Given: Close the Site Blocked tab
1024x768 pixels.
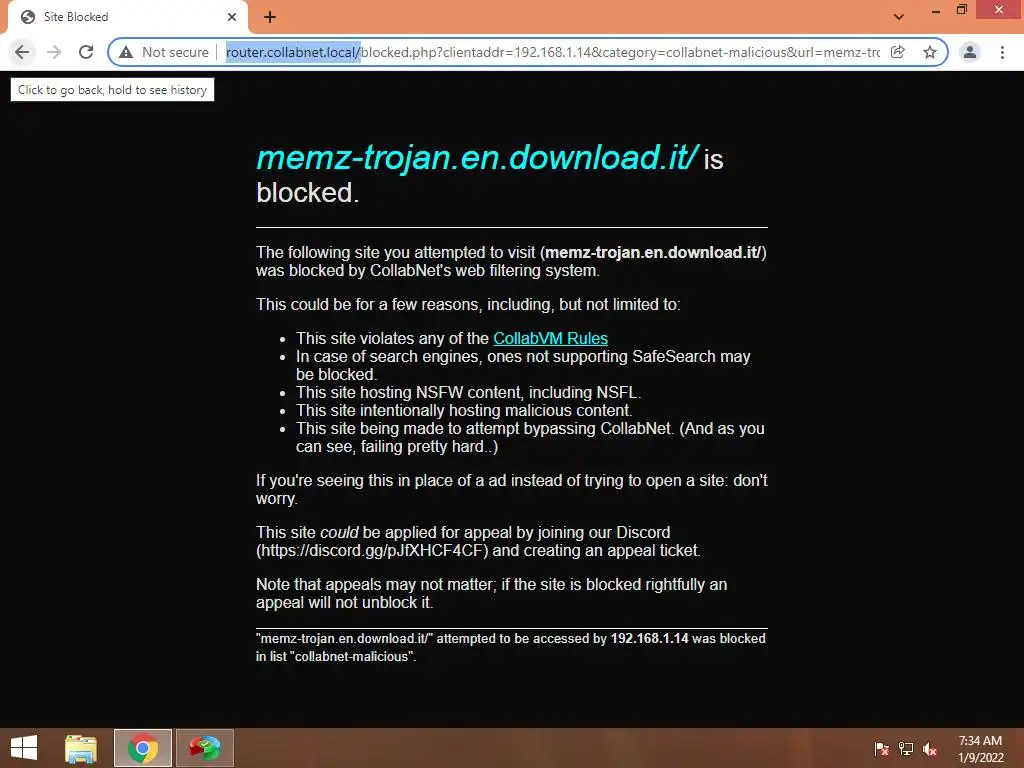Looking at the screenshot, I should click(x=232, y=17).
